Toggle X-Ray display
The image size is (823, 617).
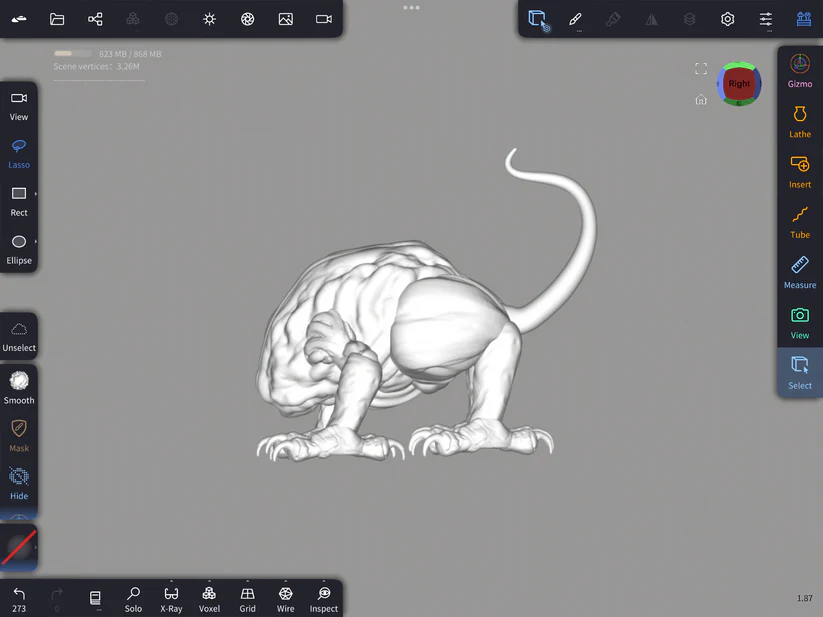pyautogui.click(x=171, y=600)
